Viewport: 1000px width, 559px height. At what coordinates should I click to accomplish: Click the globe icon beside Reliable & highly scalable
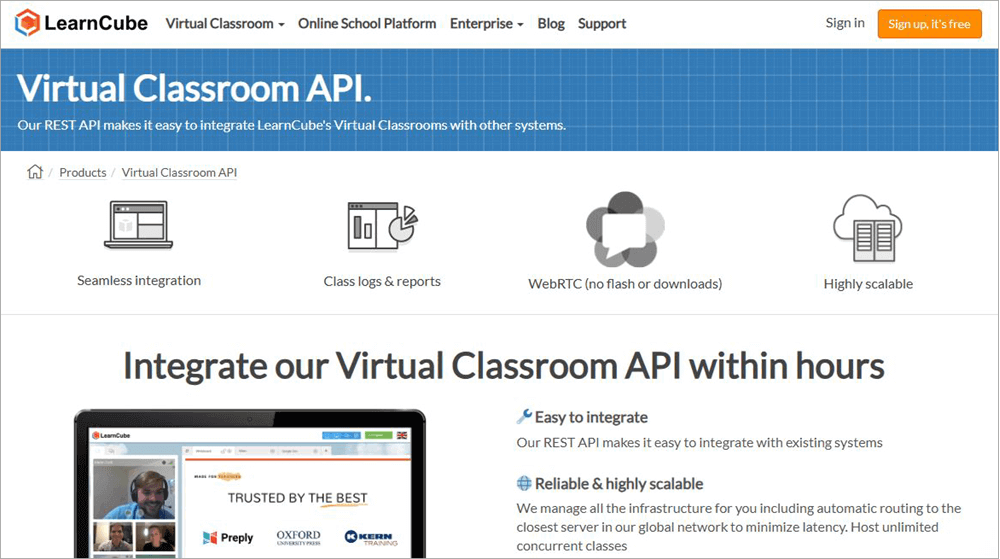pyautogui.click(x=524, y=483)
